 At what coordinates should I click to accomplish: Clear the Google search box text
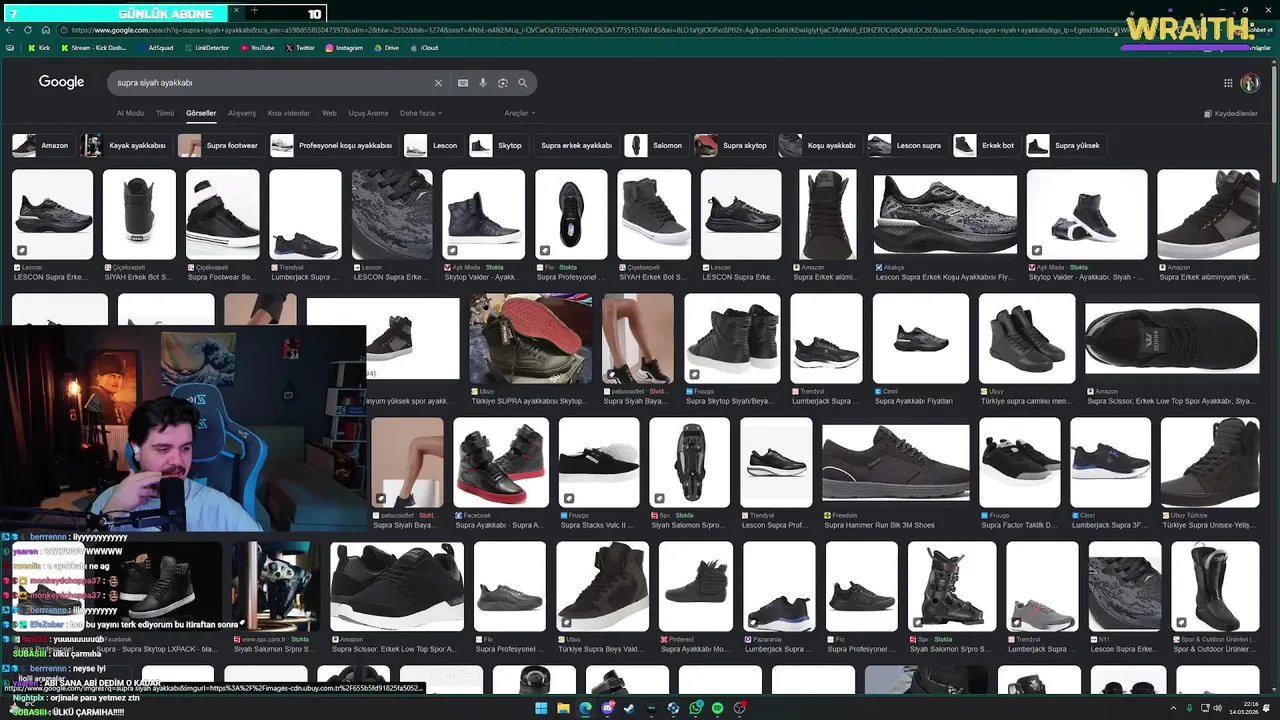[437, 83]
